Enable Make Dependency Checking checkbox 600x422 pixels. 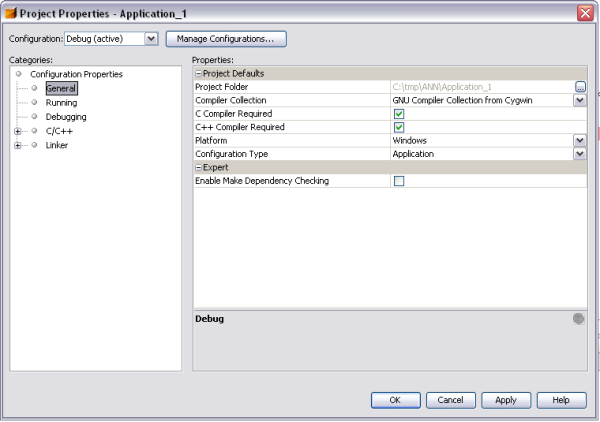coord(399,181)
